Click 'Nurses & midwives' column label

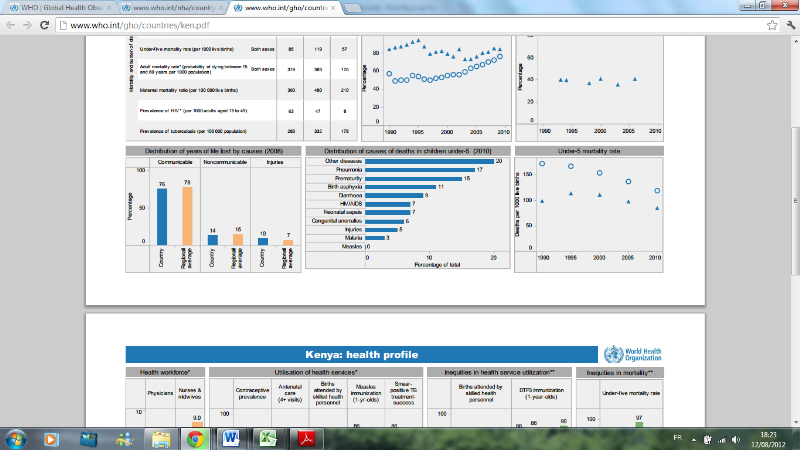pos(190,393)
